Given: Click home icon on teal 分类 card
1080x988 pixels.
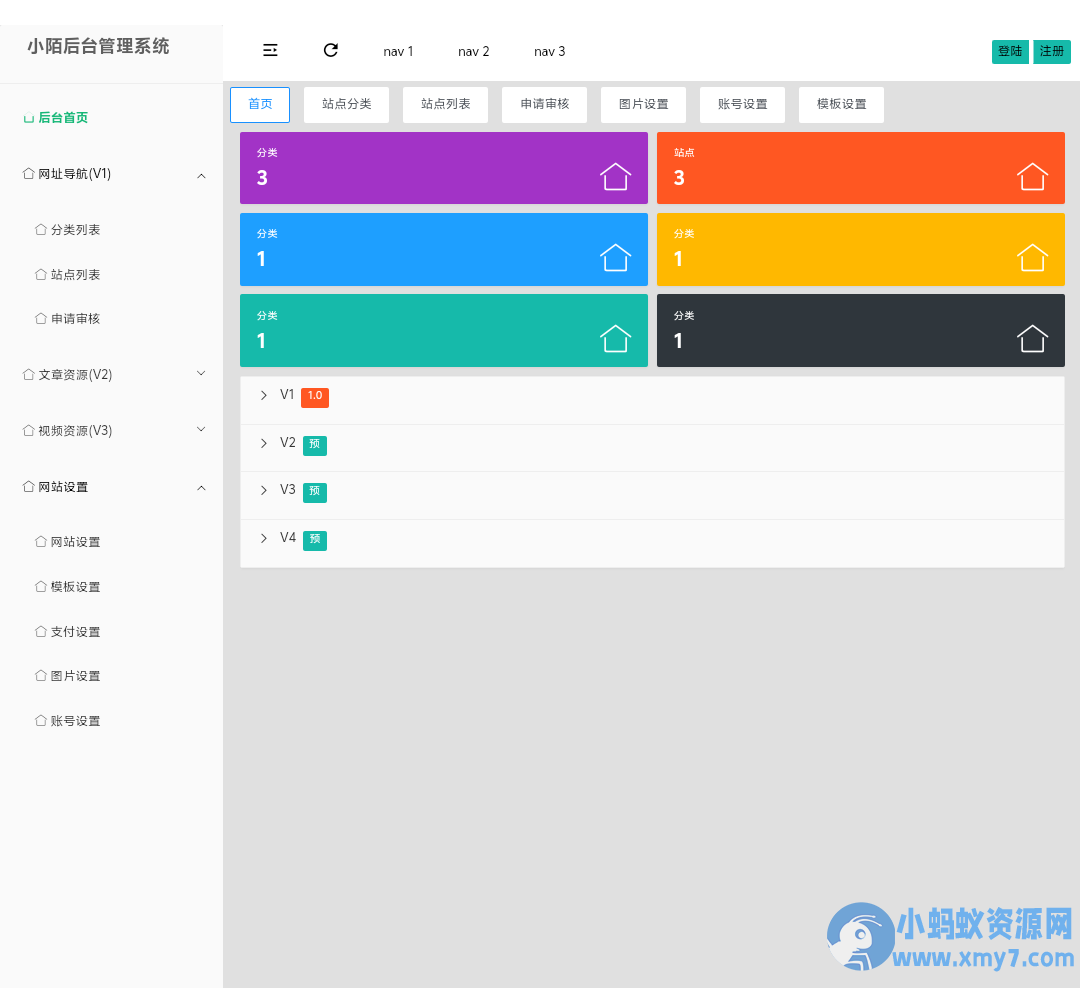Looking at the screenshot, I should coord(615,338).
